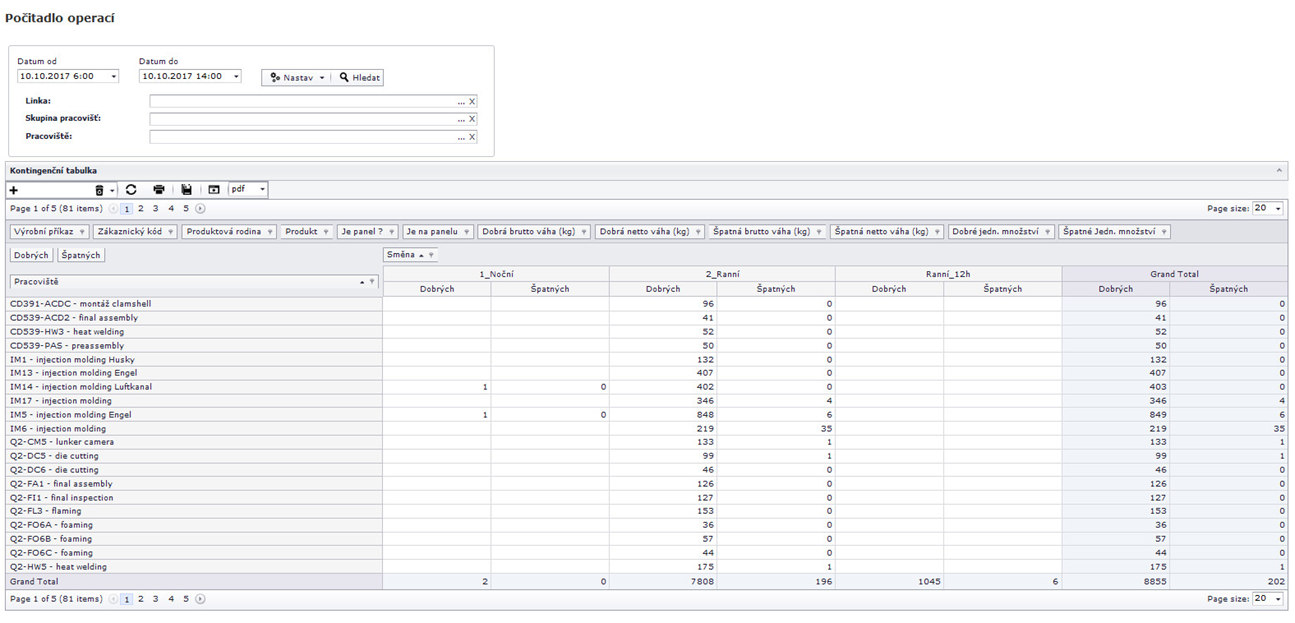Refresh the contingency table
The width and height of the screenshot is (1295, 623).
pos(131,190)
